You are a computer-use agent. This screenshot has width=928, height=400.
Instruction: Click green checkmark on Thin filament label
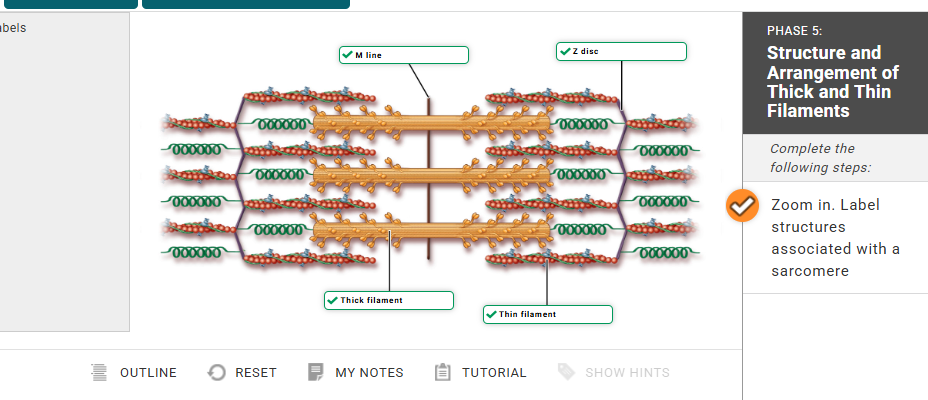click(x=490, y=315)
